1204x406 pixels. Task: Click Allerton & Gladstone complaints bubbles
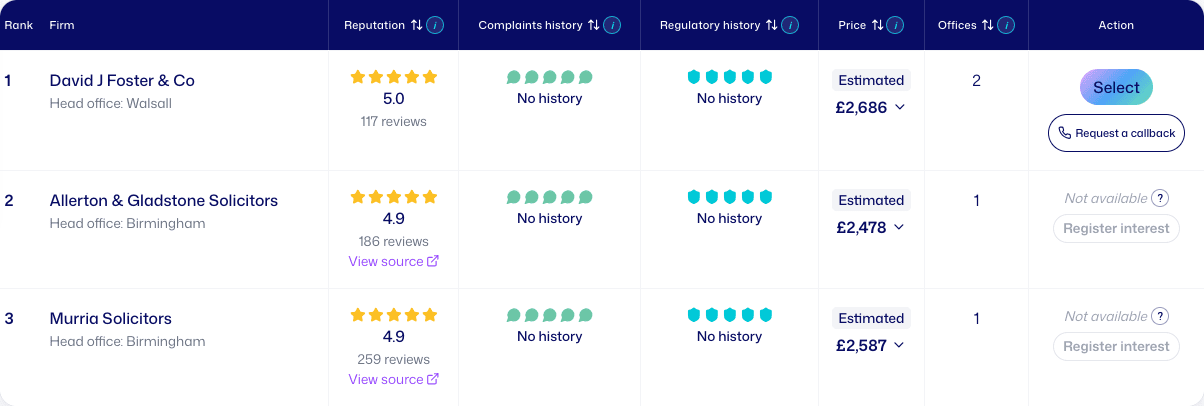point(549,197)
